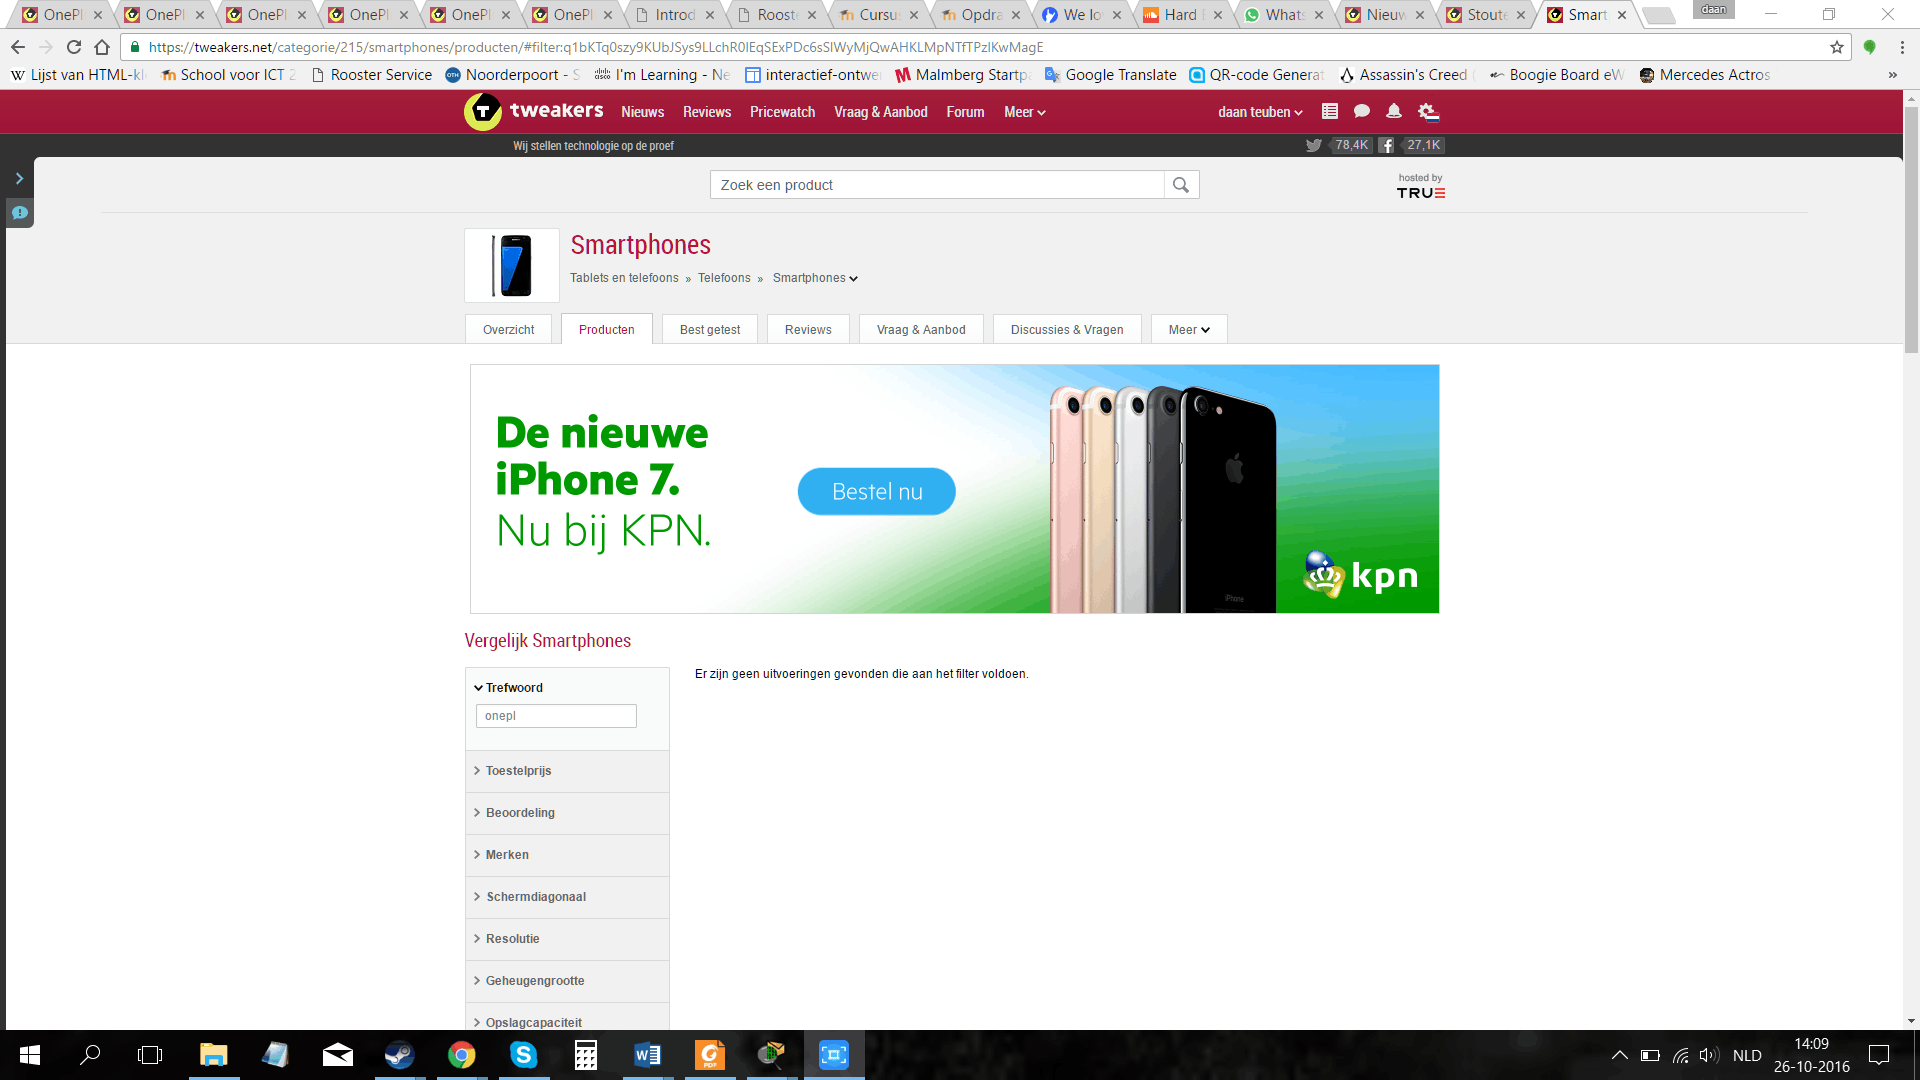Open the Meer tab dropdown
This screenshot has height=1080, width=1920.
pyautogui.click(x=1189, y=329)
